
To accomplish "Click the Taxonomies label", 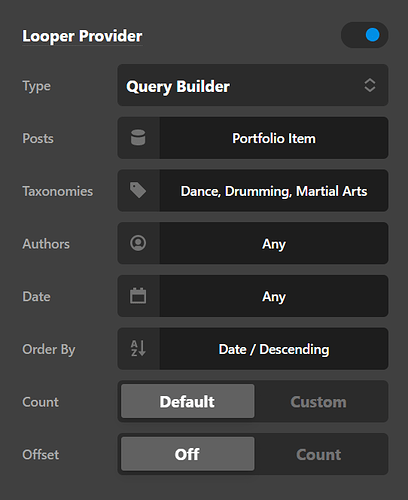I will click(57, 191).
